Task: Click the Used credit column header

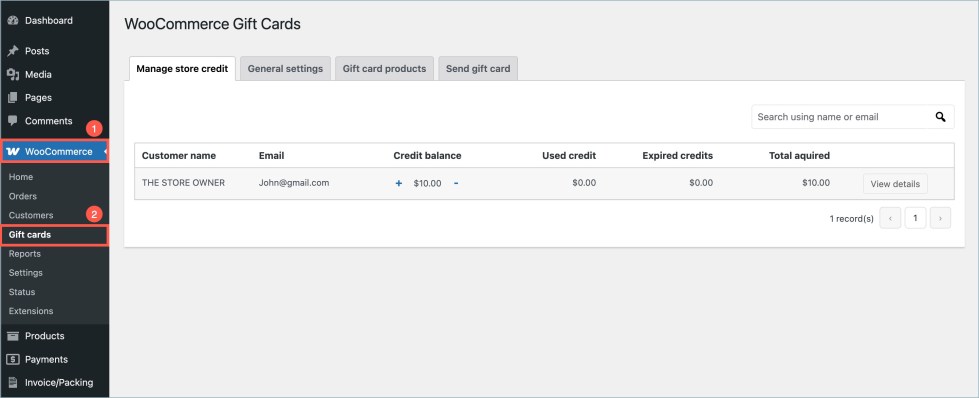Action: (x=569, y=156)
